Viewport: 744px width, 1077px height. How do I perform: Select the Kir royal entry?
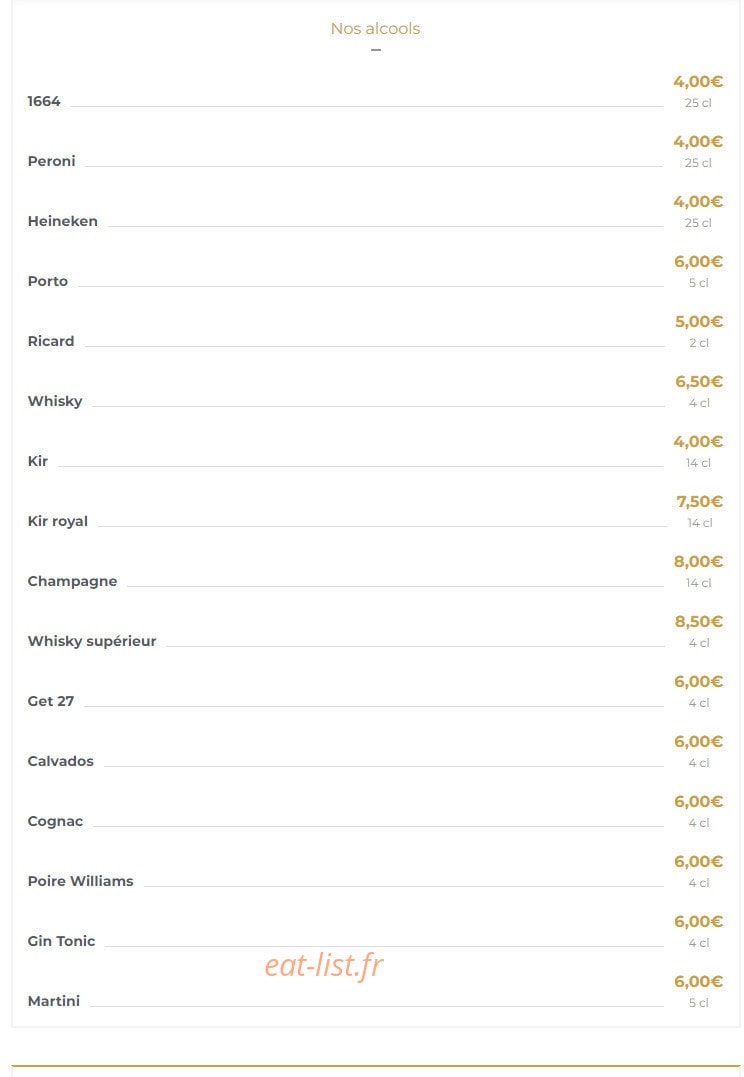tap(58, 521)
